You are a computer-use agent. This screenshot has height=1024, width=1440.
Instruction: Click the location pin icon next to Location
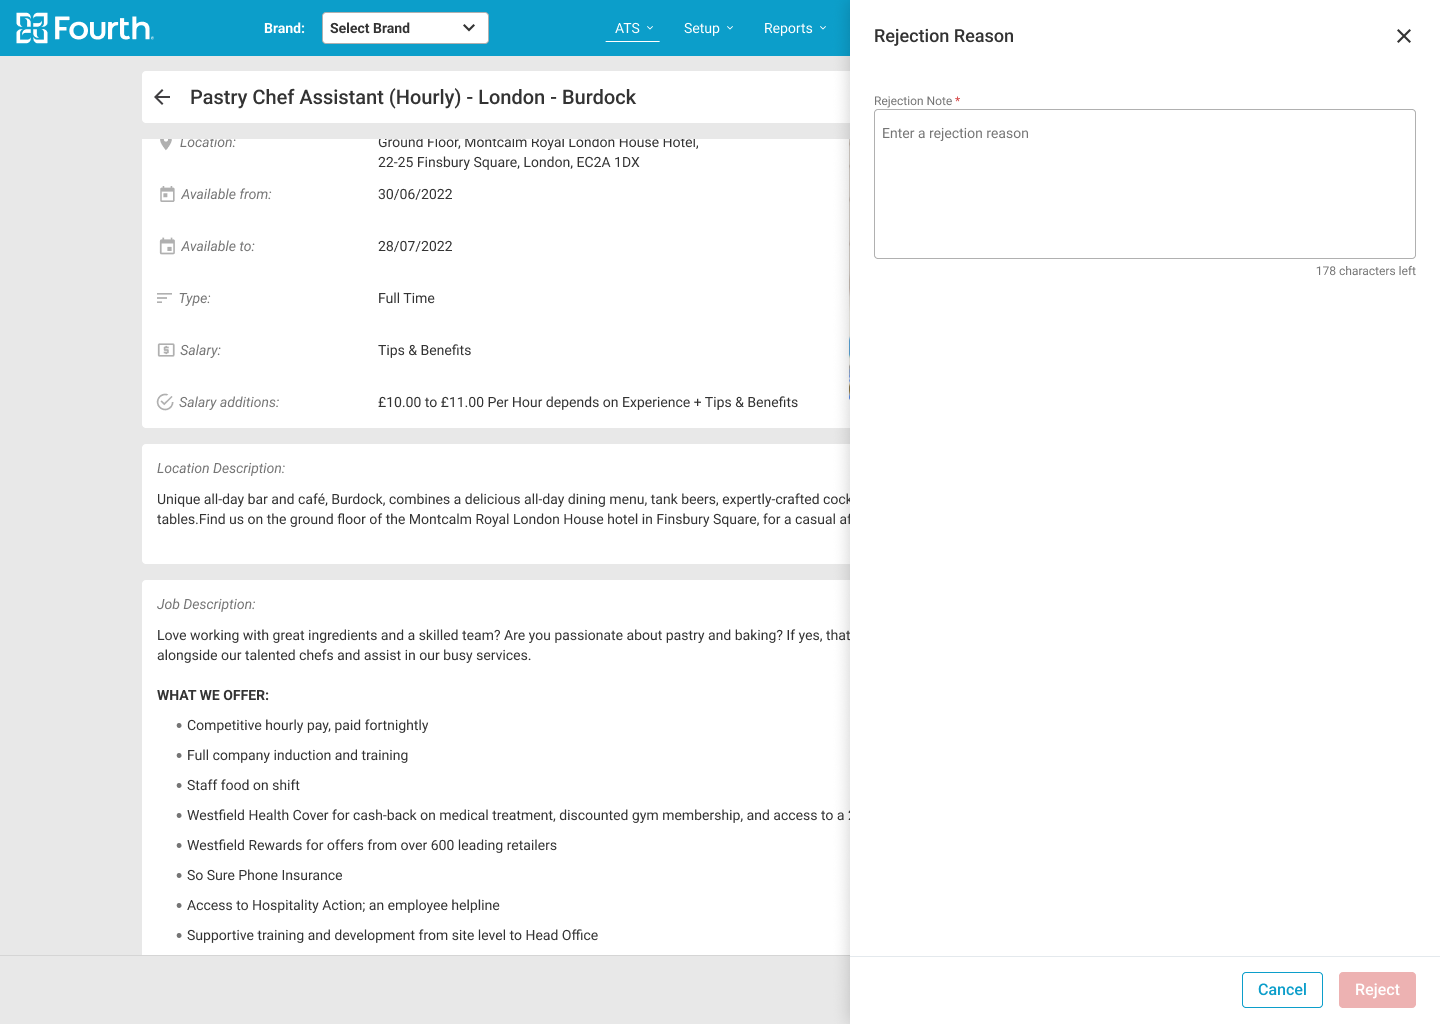[166, 142]
